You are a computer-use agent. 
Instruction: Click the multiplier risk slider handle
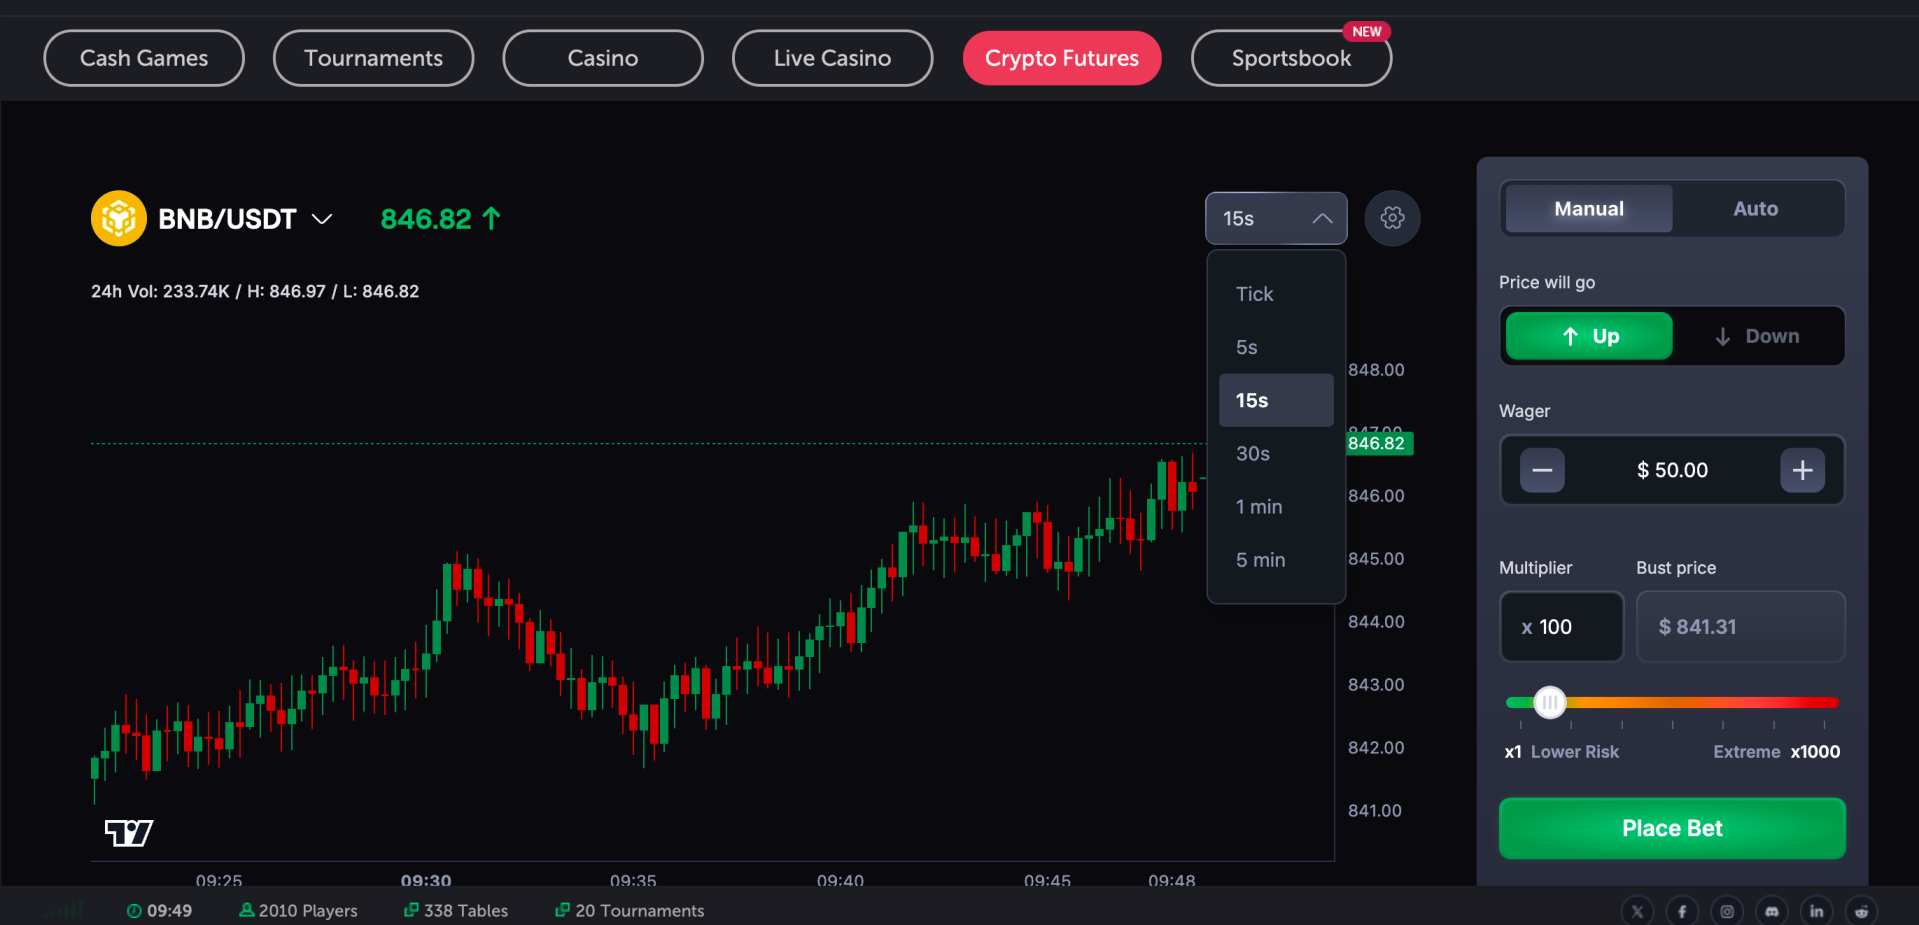[x=1550, y=703]
